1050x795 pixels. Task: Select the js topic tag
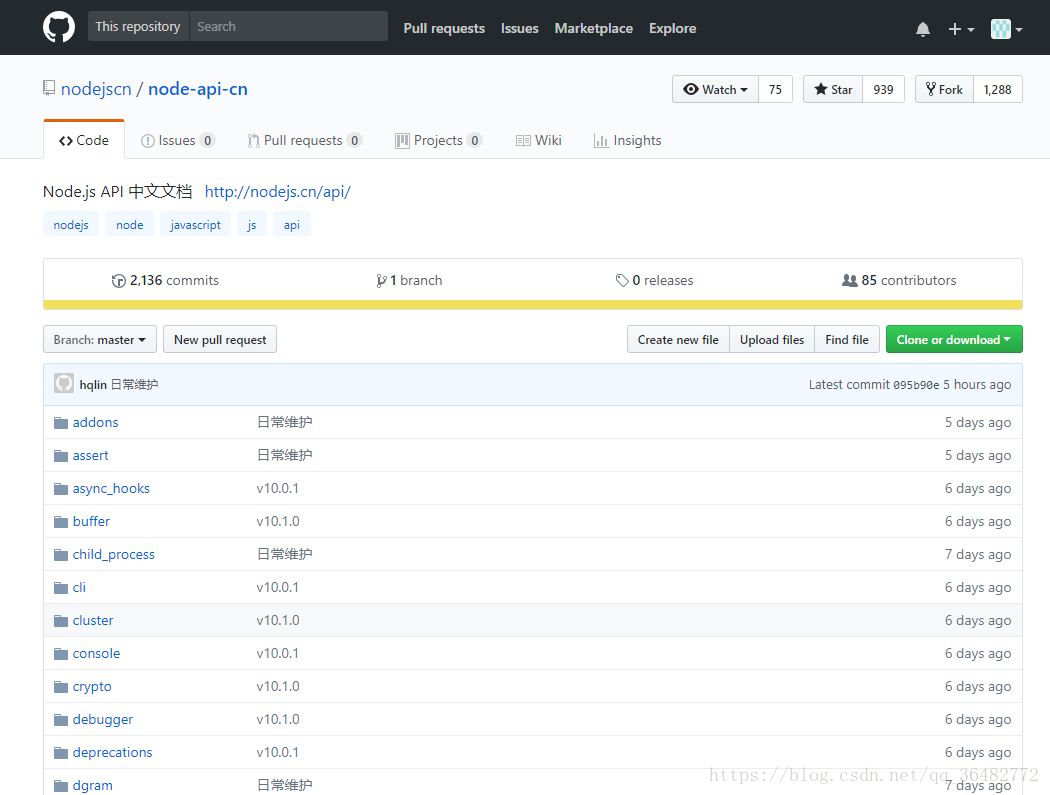point(252,224)
